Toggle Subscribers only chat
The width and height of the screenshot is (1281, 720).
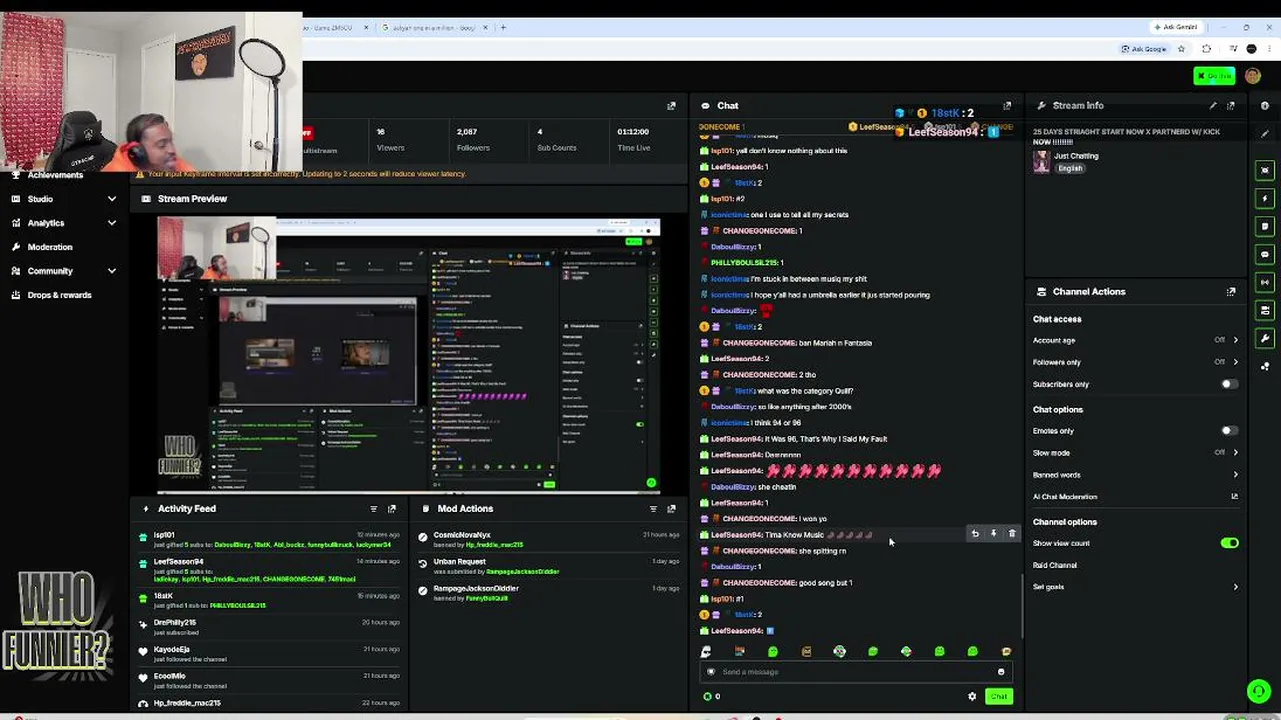(1229, 384)
